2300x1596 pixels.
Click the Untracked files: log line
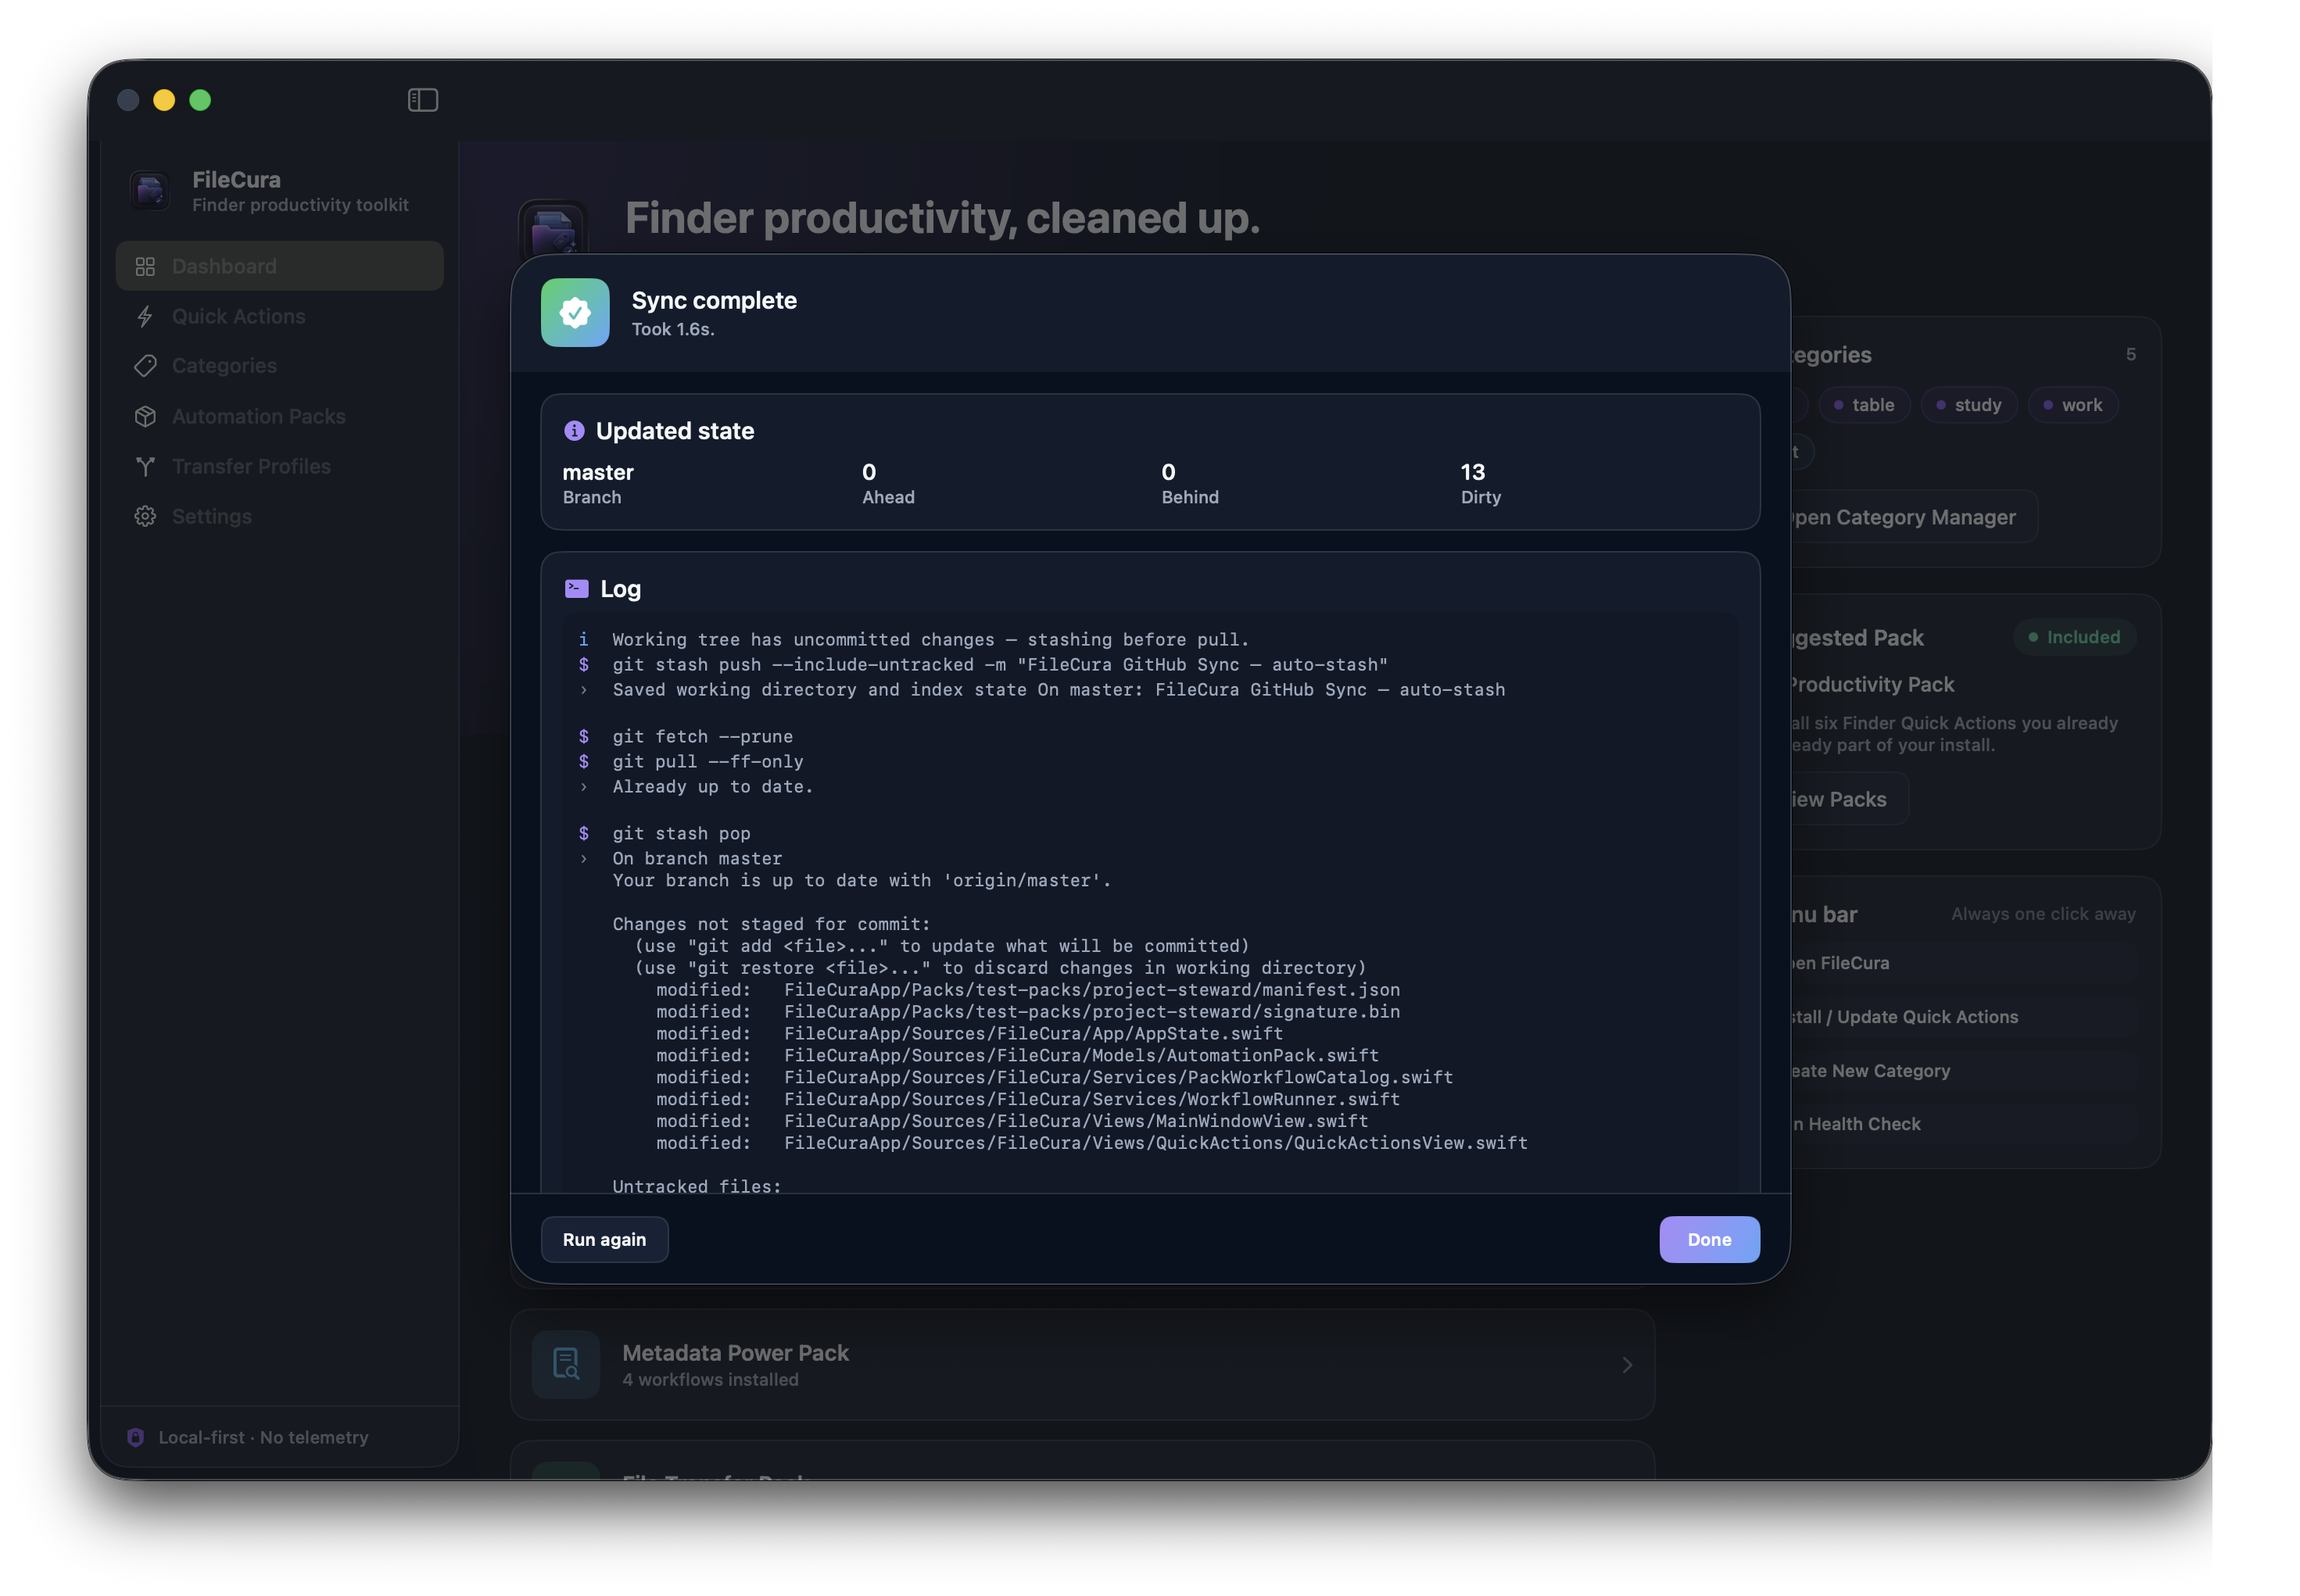click(696, 1186)
